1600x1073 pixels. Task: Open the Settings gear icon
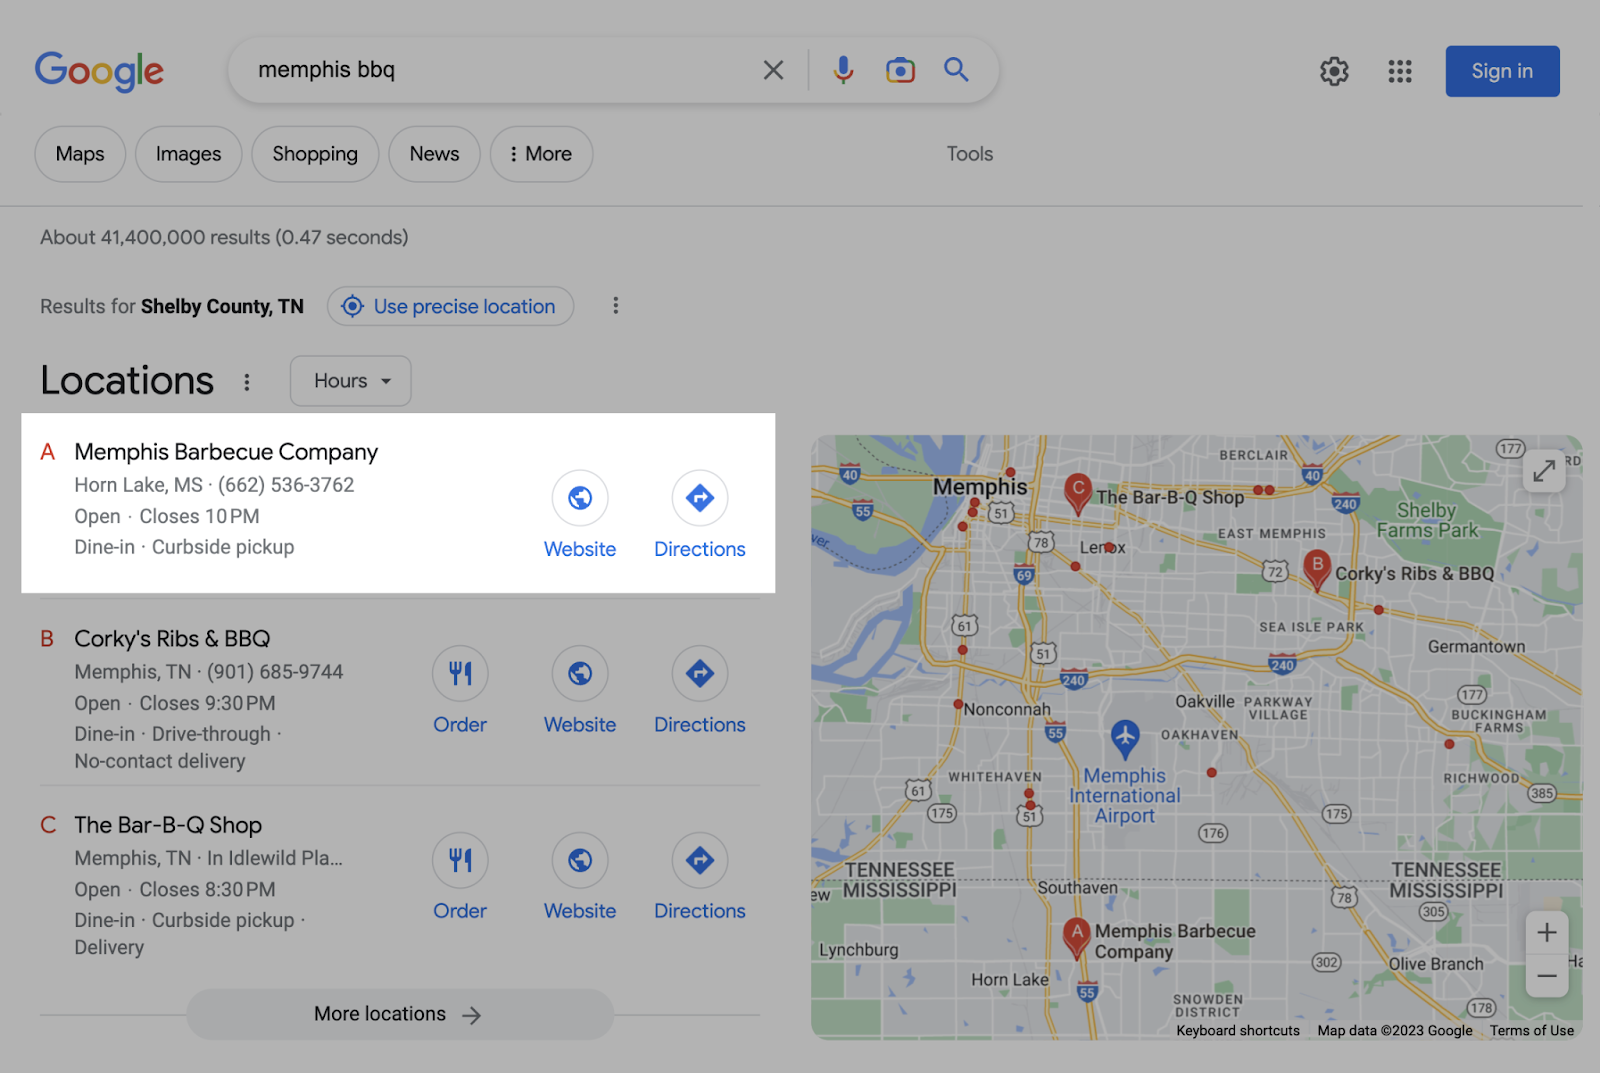tap(1334, 71)
